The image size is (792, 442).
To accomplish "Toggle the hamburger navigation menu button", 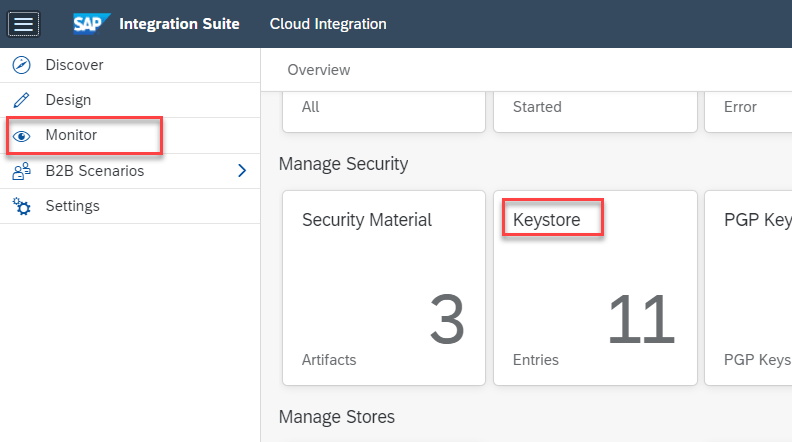I will [24, 24].
